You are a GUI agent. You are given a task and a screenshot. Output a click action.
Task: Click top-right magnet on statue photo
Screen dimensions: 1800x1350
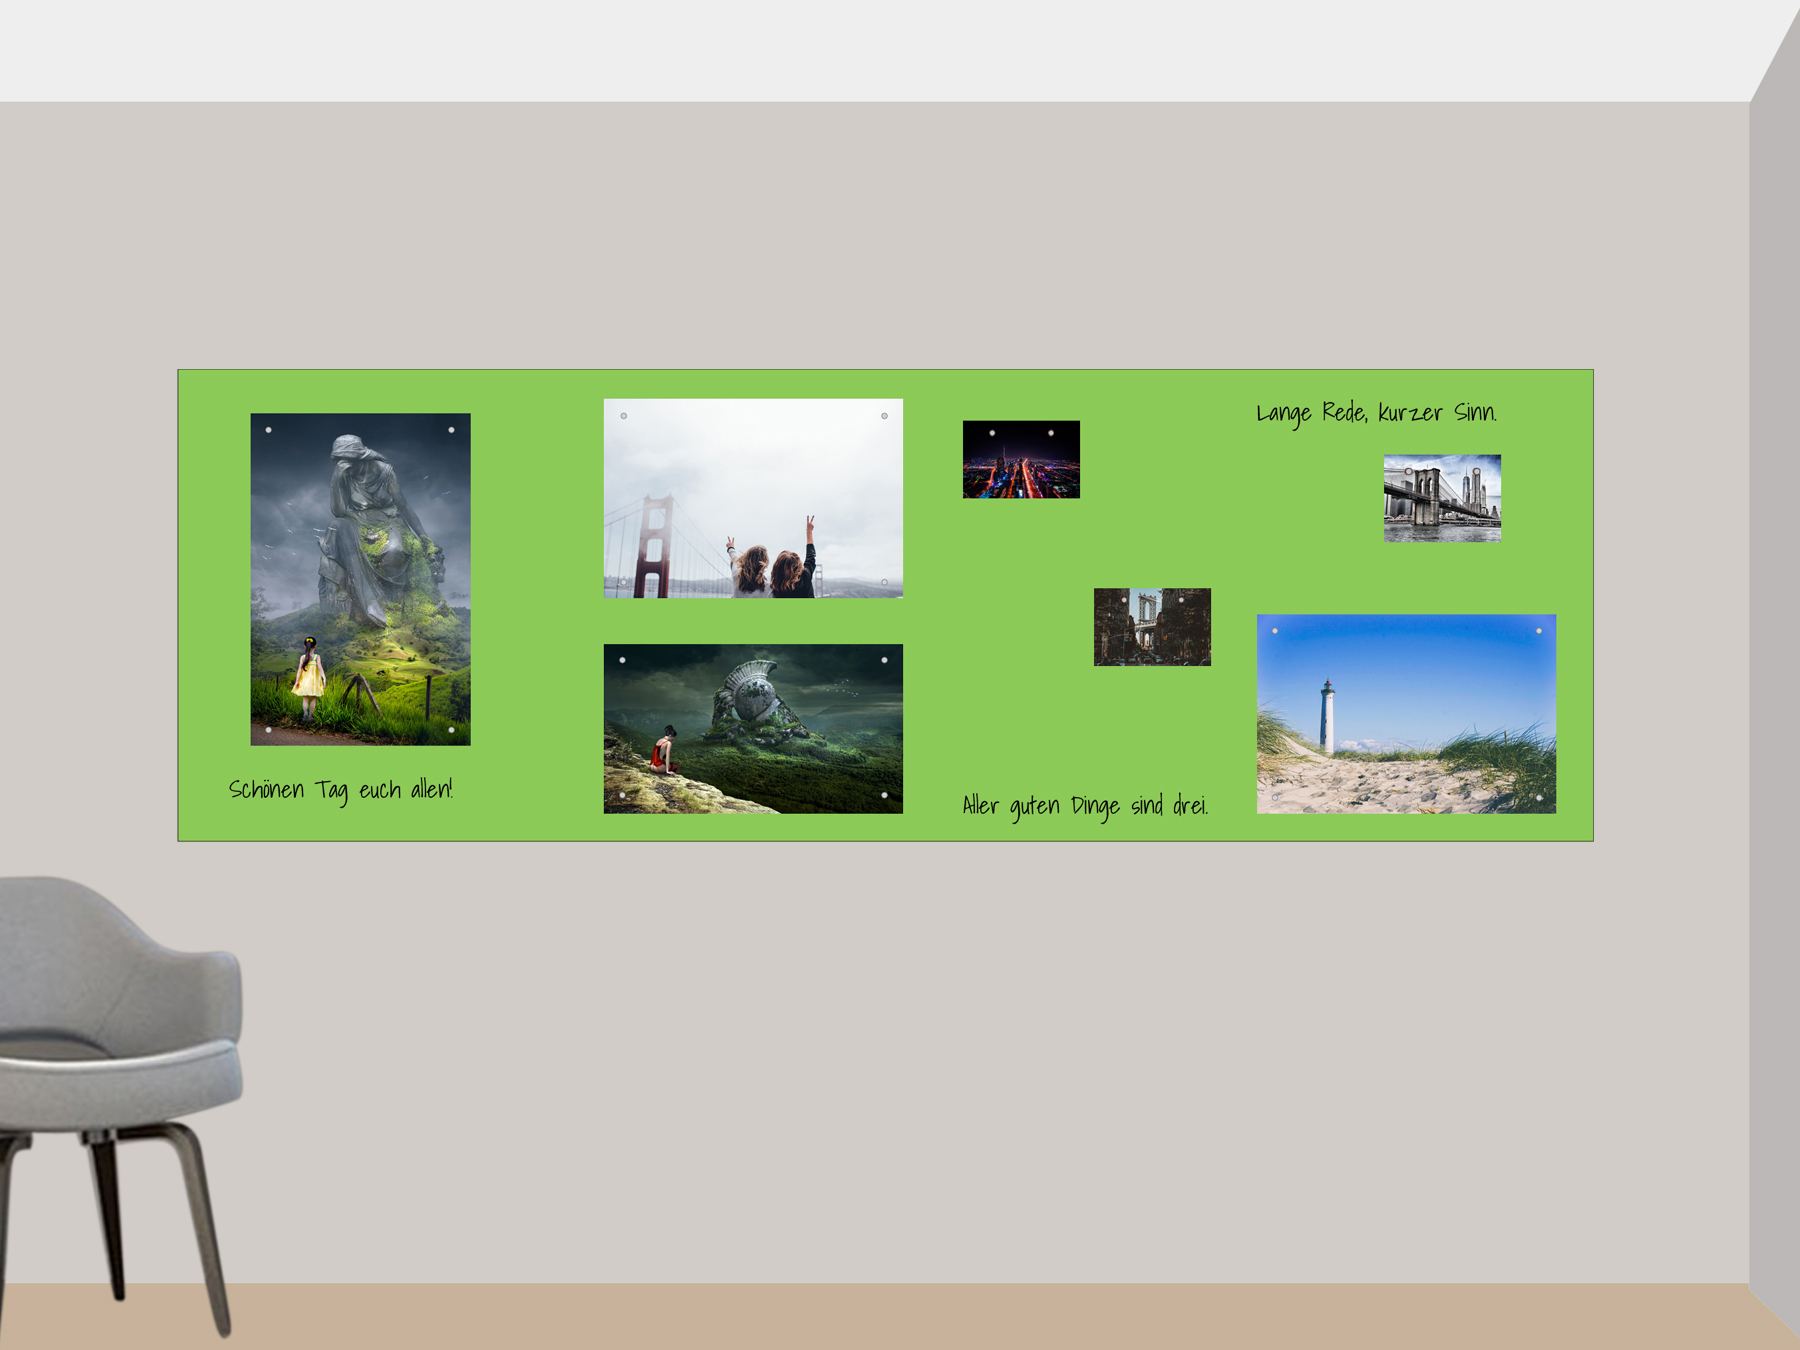pos(451,430)
